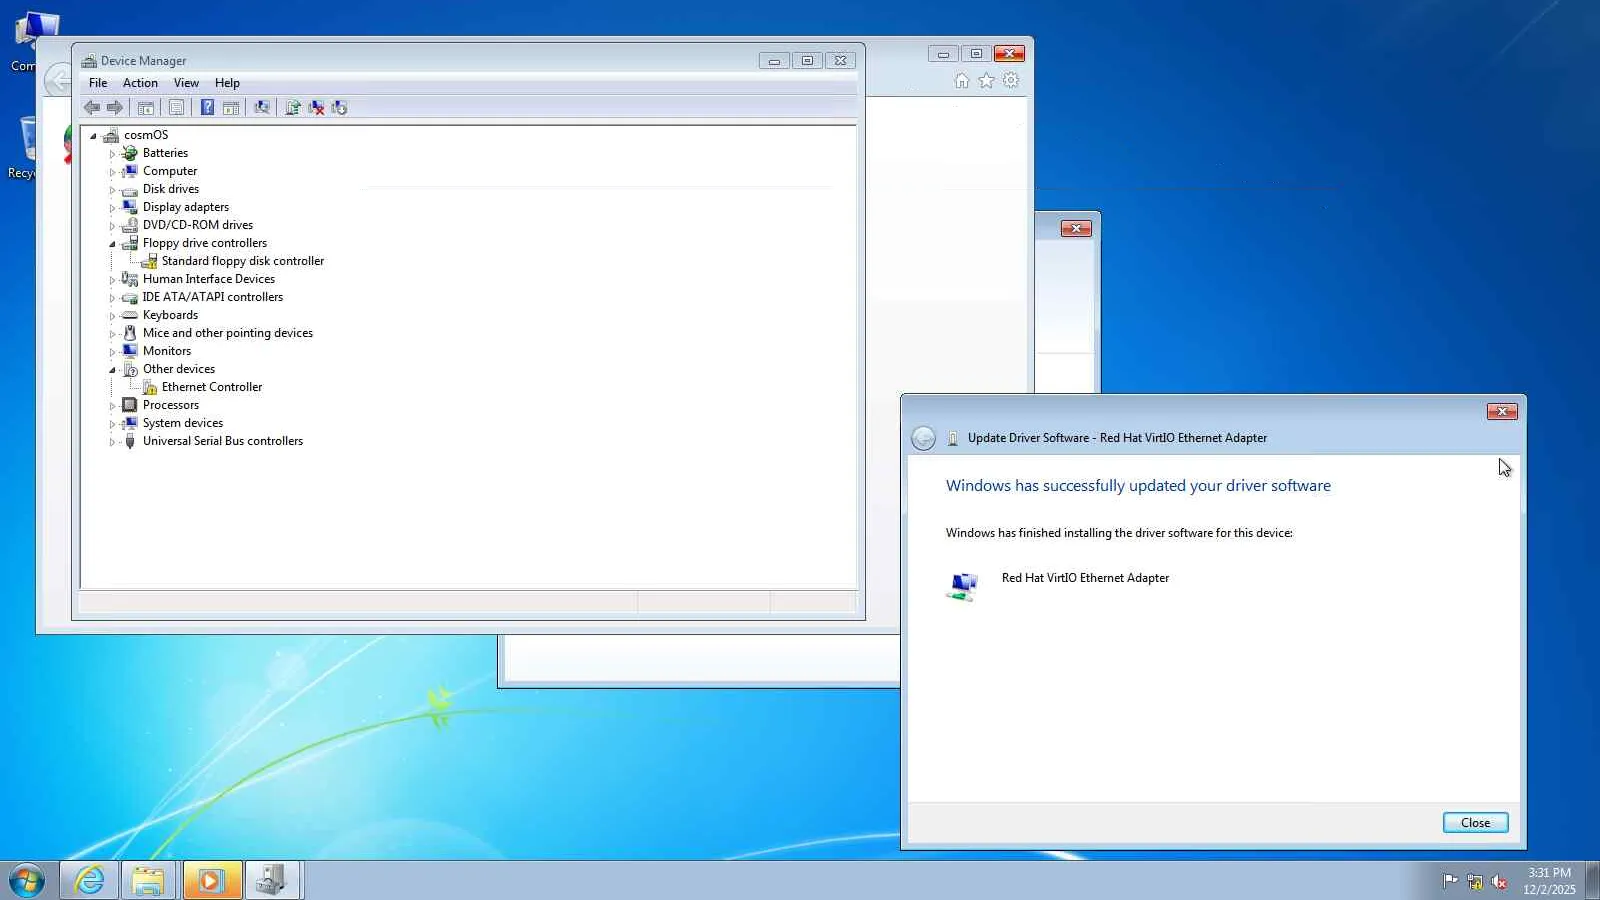Screen dimensions: 1600x900
Task: Click Update Driver Software toolbar icon
Action: point(293,108)
